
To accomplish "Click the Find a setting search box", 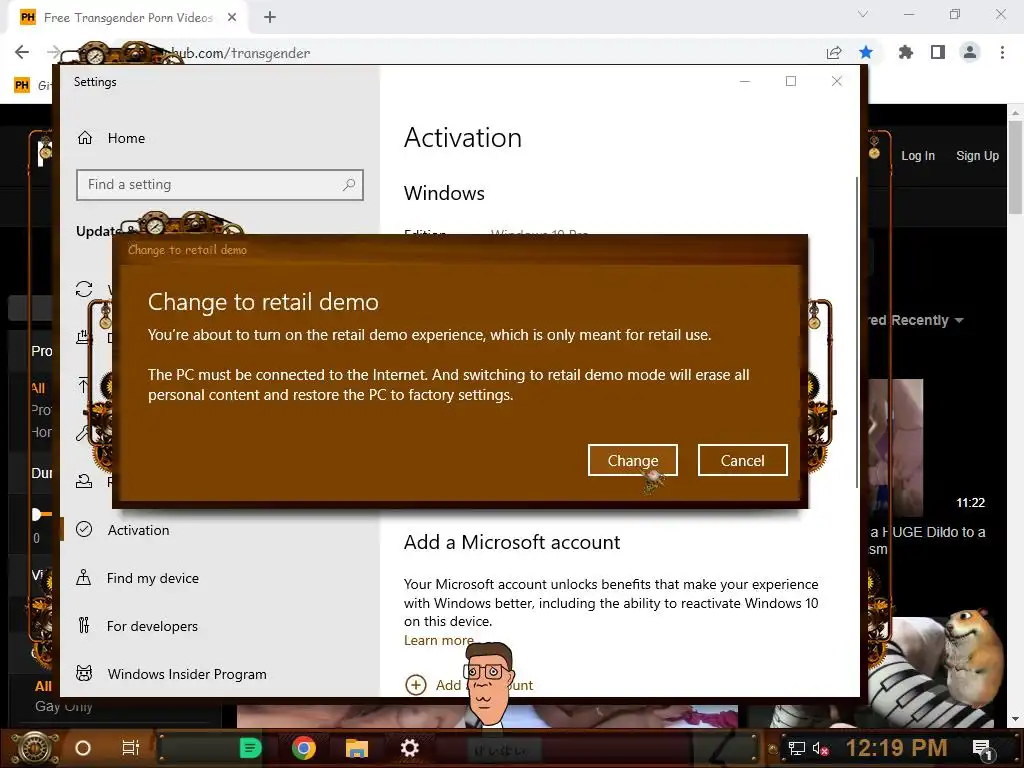I will pyautogui.click(x=219, y=185).
